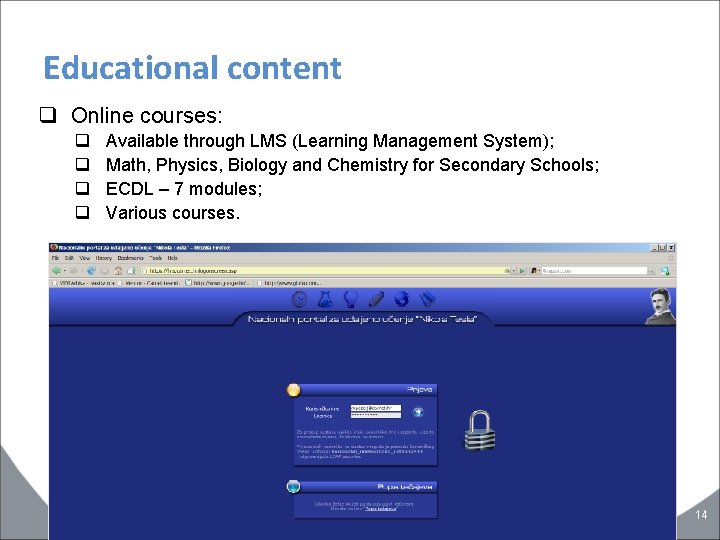
Task: Click the padlock image
Action: click(479, 430)
